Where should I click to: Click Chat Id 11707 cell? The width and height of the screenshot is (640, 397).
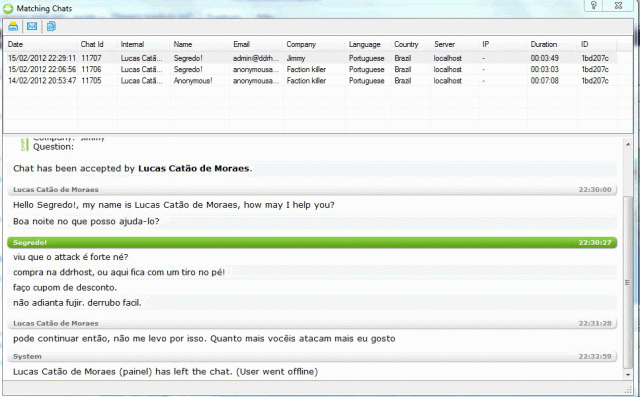tap(91, 58)
